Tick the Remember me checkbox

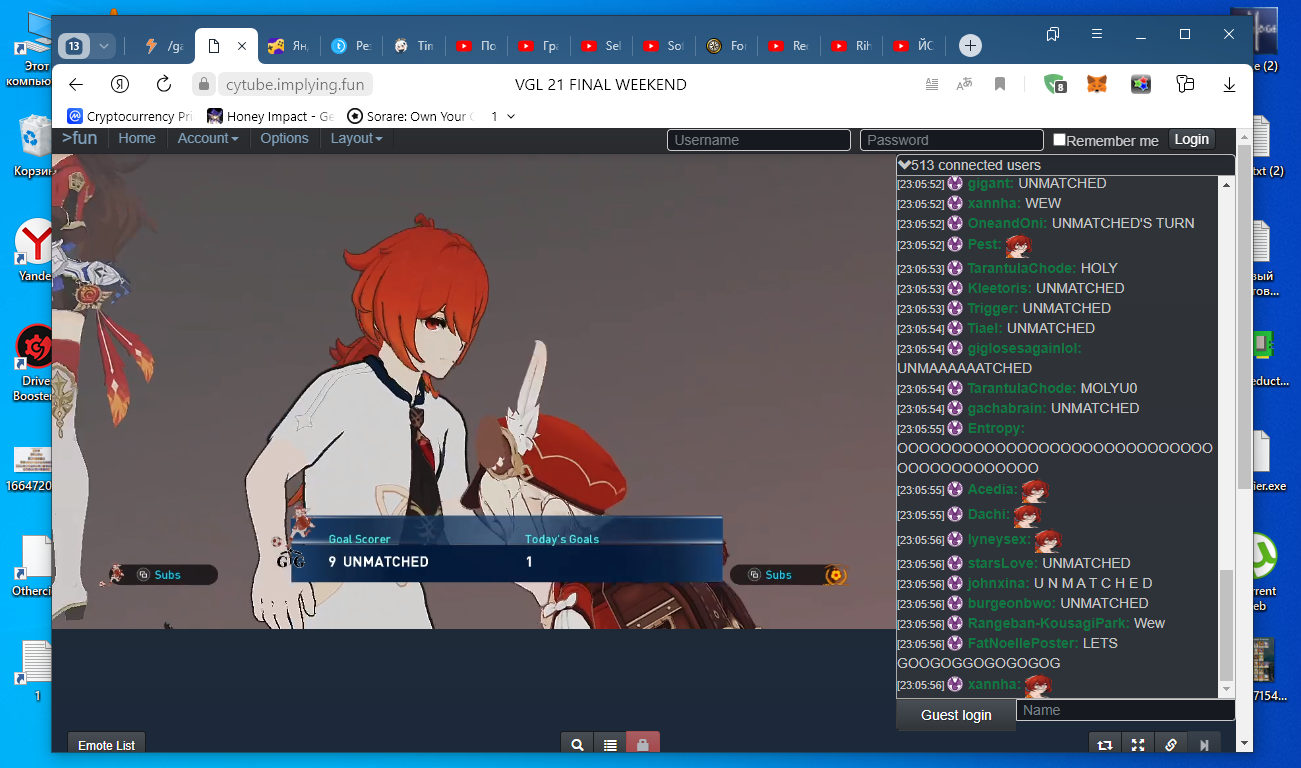(1059, 139)
